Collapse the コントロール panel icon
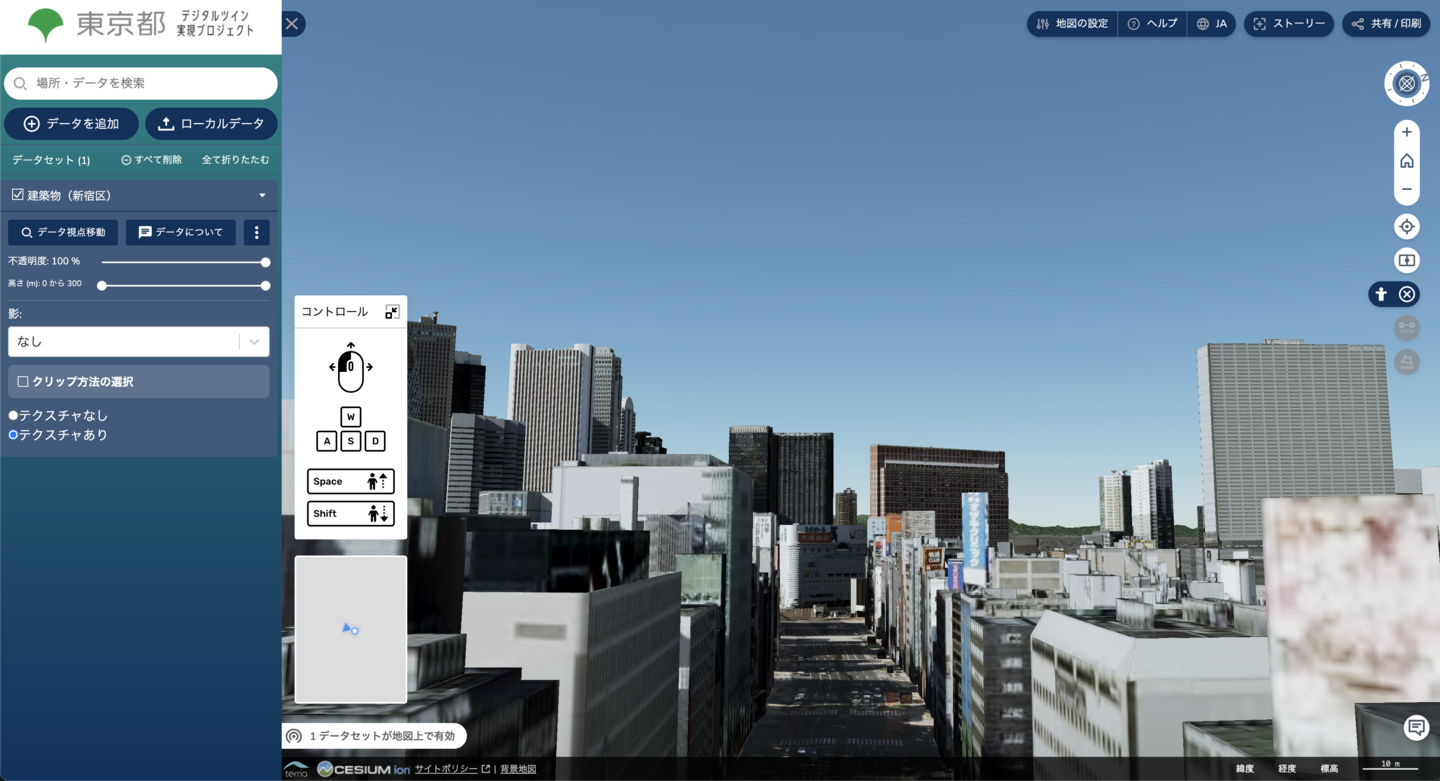This screenshot has width=1440, height=781. point(392,312)
